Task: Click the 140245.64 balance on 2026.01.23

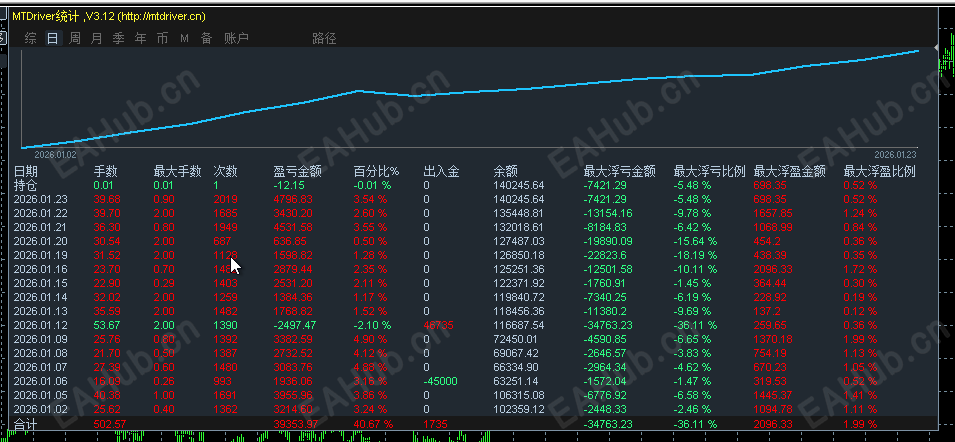Action: tap(519, 199)
